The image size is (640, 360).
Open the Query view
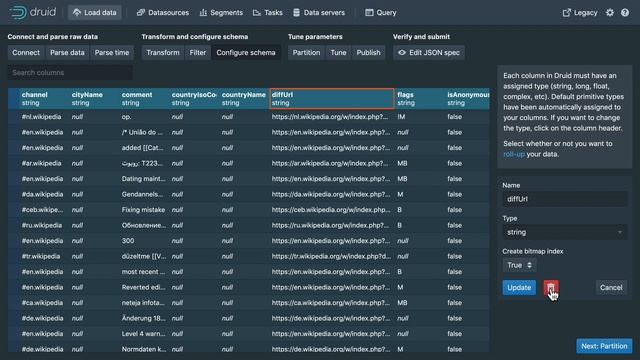tap(380, 13)
